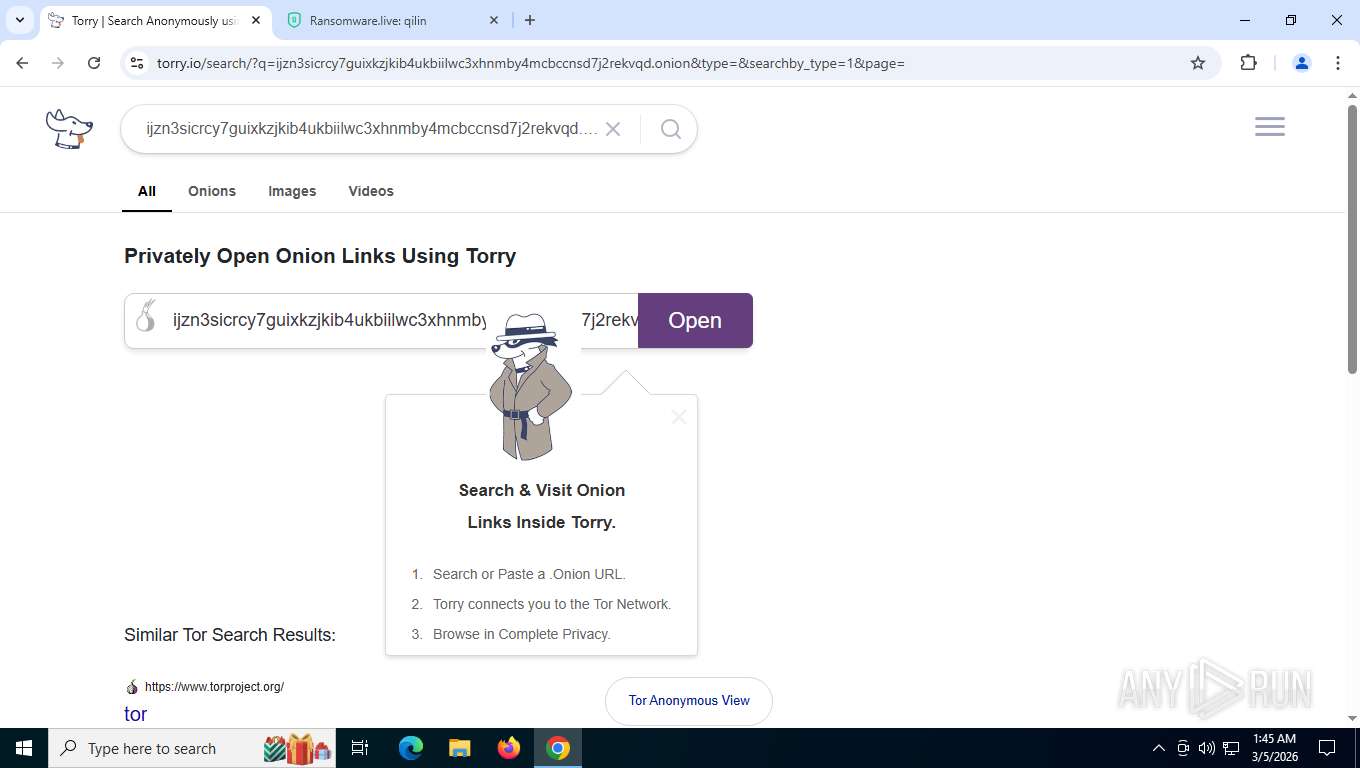The image size is (1360, 768).
Task: Close the Torry tab
Action: [255, 20]
